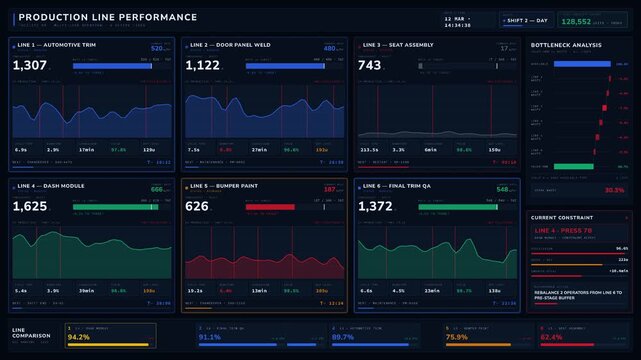
Task: Click the Bottleneck Analysis panel title
Action: pyautogui.click(x=566, y=45)
